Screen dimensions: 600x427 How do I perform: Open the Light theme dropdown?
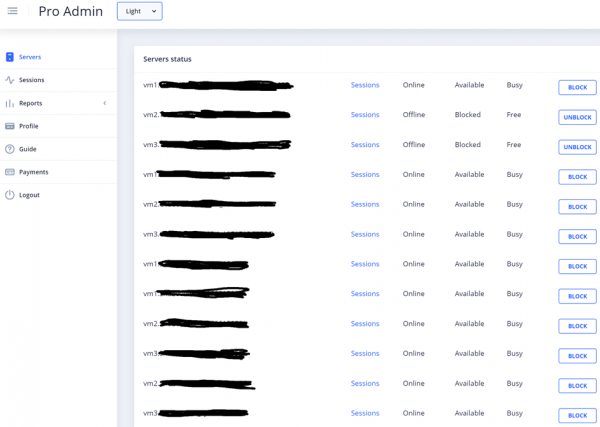140,11
